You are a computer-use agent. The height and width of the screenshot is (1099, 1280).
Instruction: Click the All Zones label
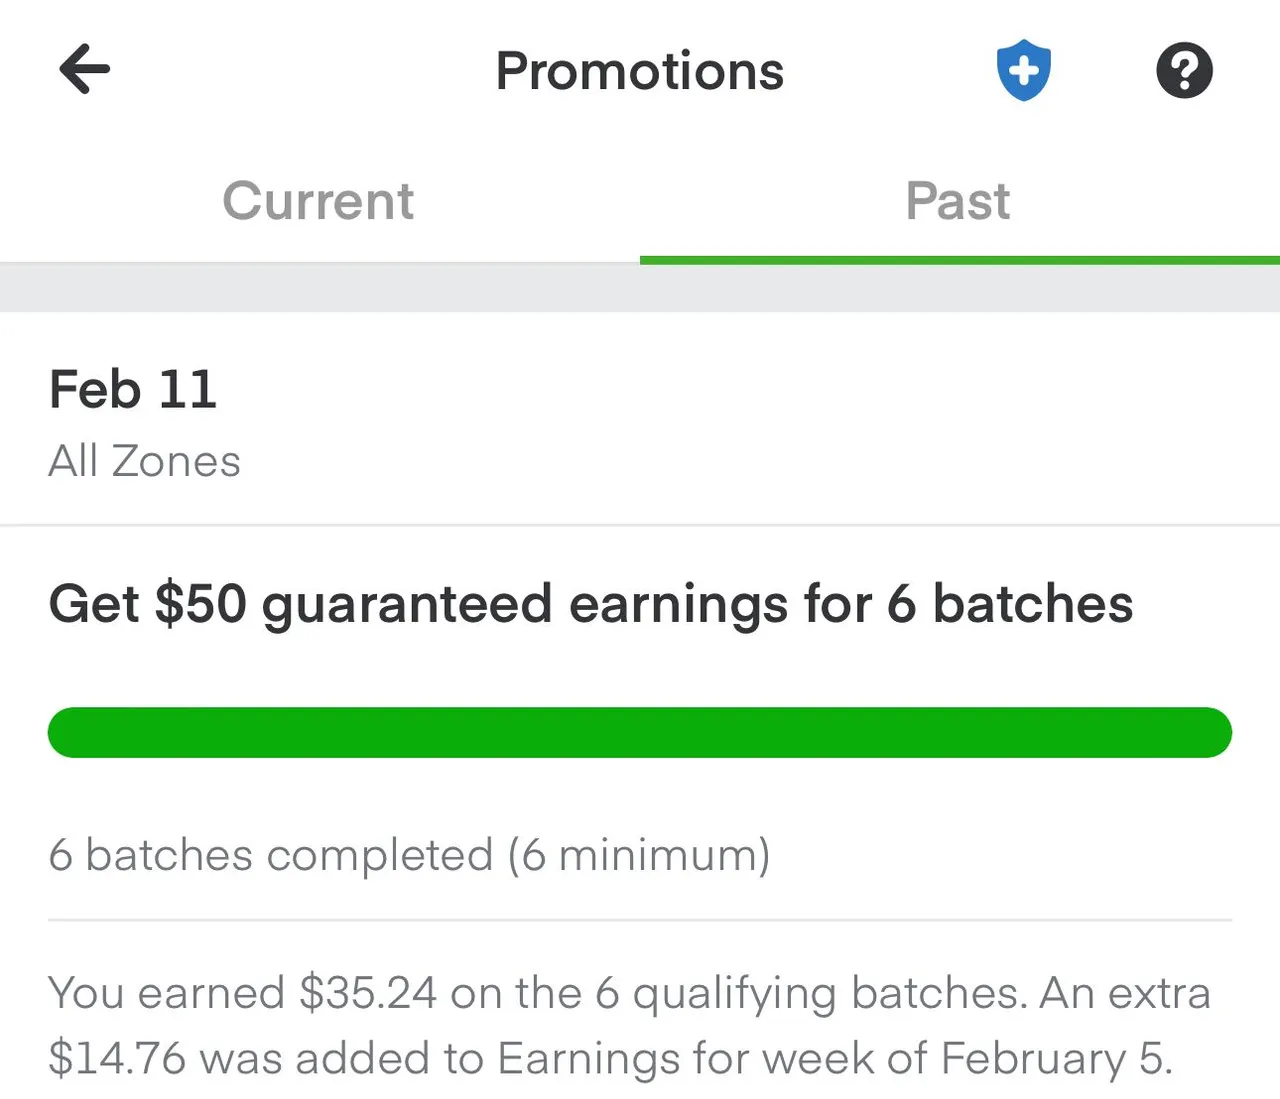(x=145, y=461)
